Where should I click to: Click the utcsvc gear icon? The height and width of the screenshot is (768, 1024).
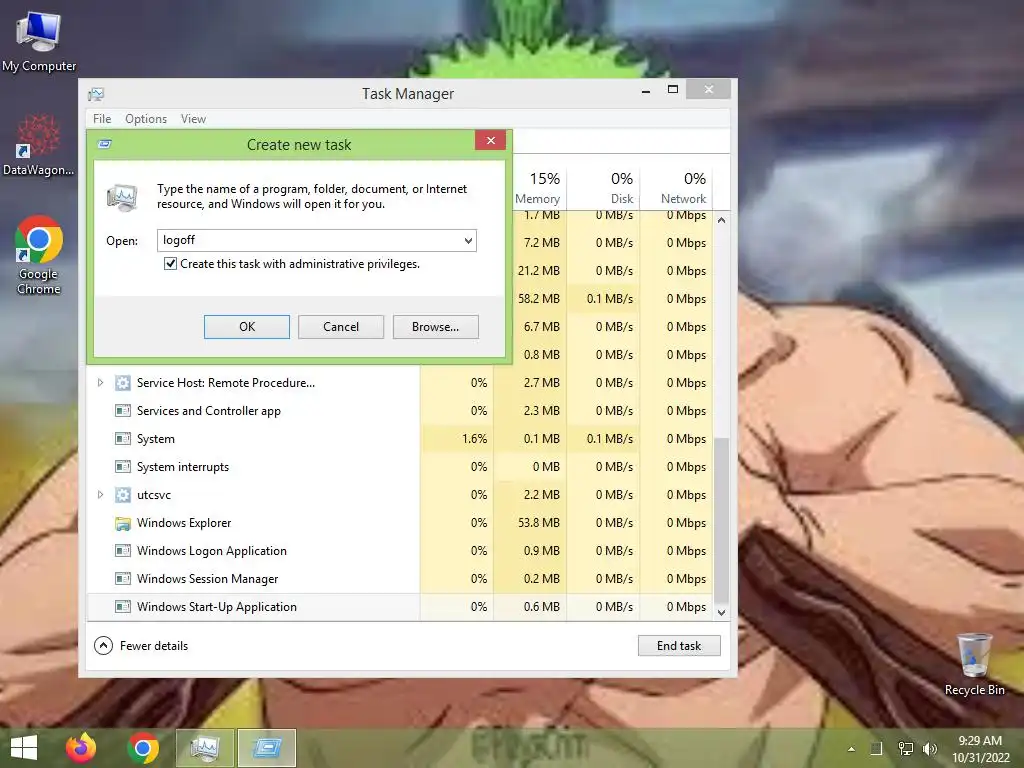click(x=123, y=495)
